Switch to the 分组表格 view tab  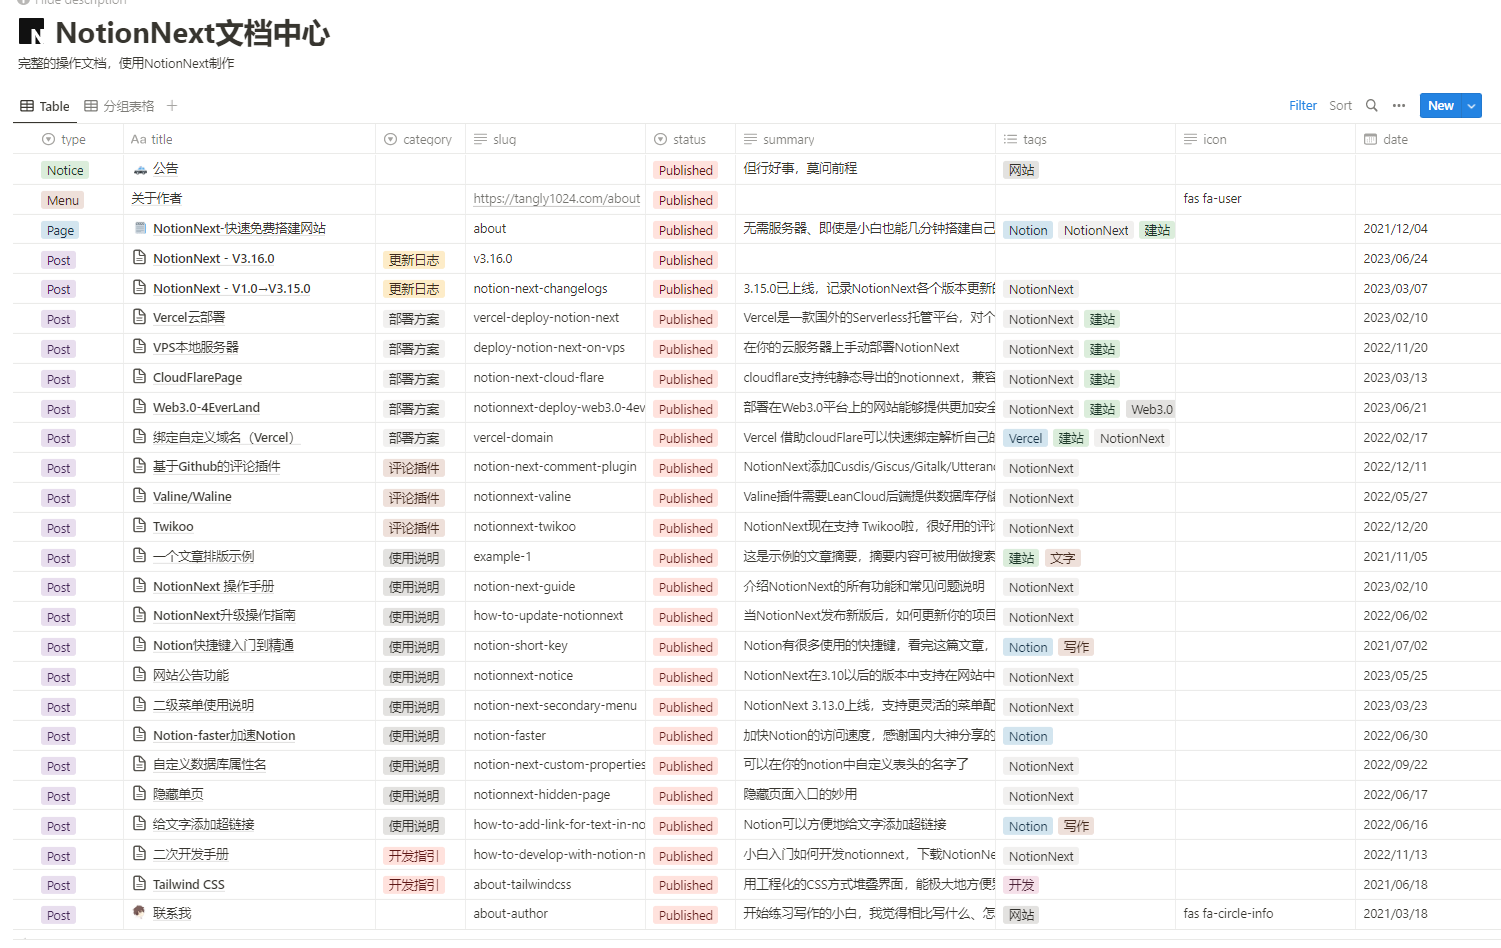(120, 106)
